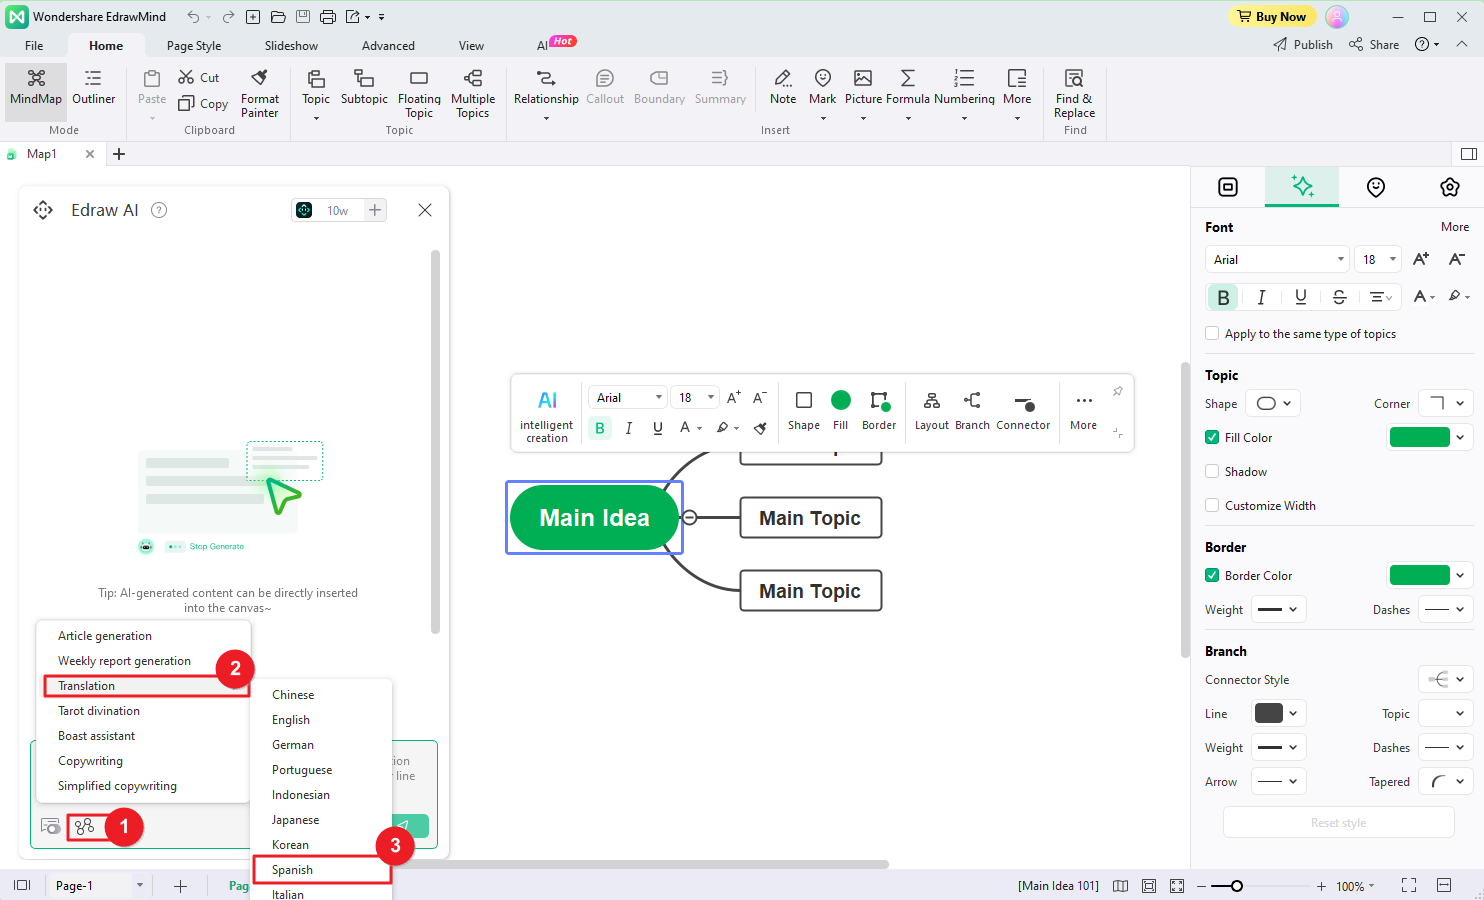Open the Outliner view
This screenshot has height=900, width=1484.
(93, 88)
